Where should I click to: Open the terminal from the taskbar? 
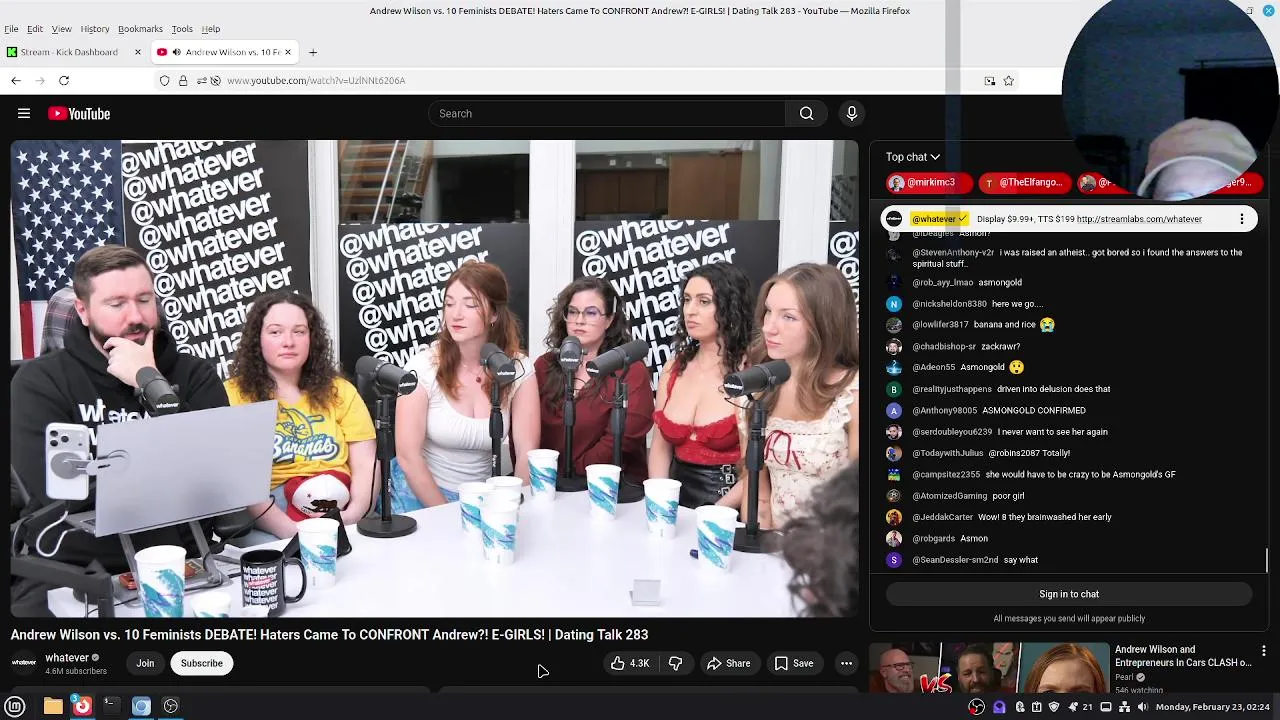pos(111,706)
